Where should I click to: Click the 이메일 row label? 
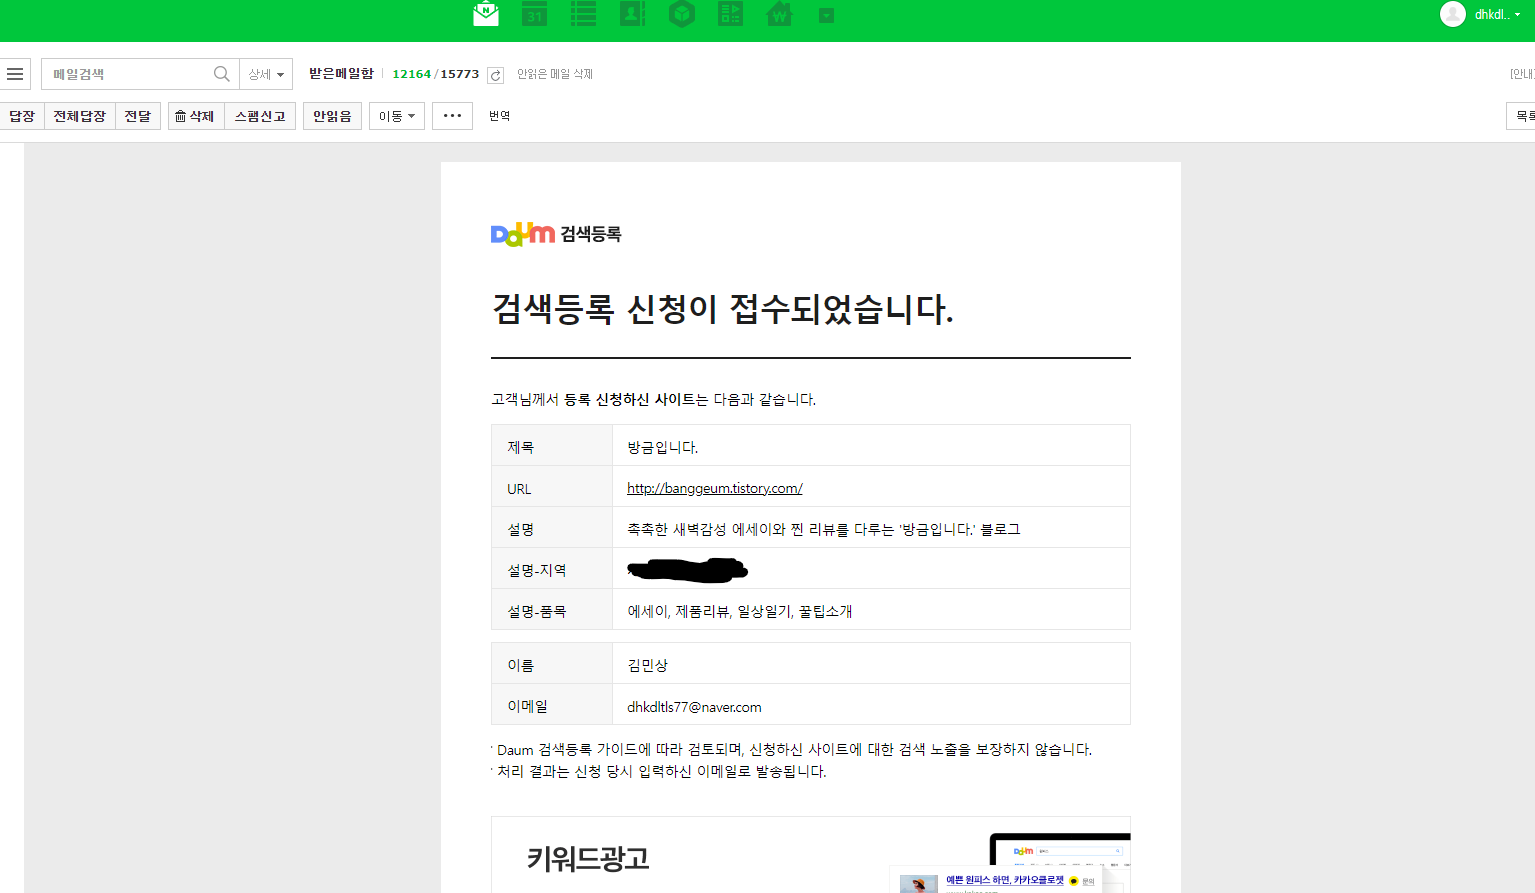click(x=528, y=706)
